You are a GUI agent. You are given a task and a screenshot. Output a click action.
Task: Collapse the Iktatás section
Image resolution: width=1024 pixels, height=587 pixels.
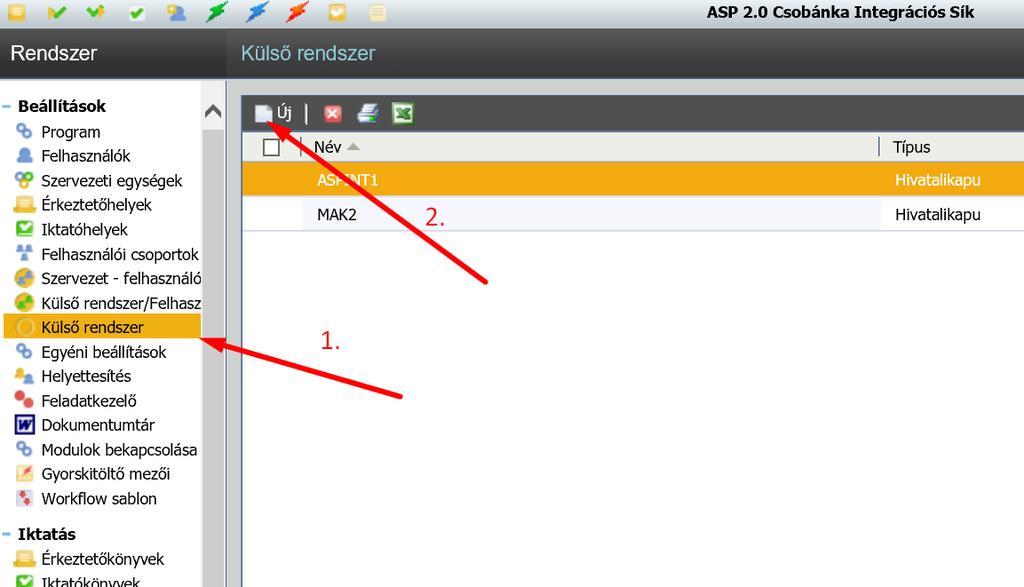[7, 534]
